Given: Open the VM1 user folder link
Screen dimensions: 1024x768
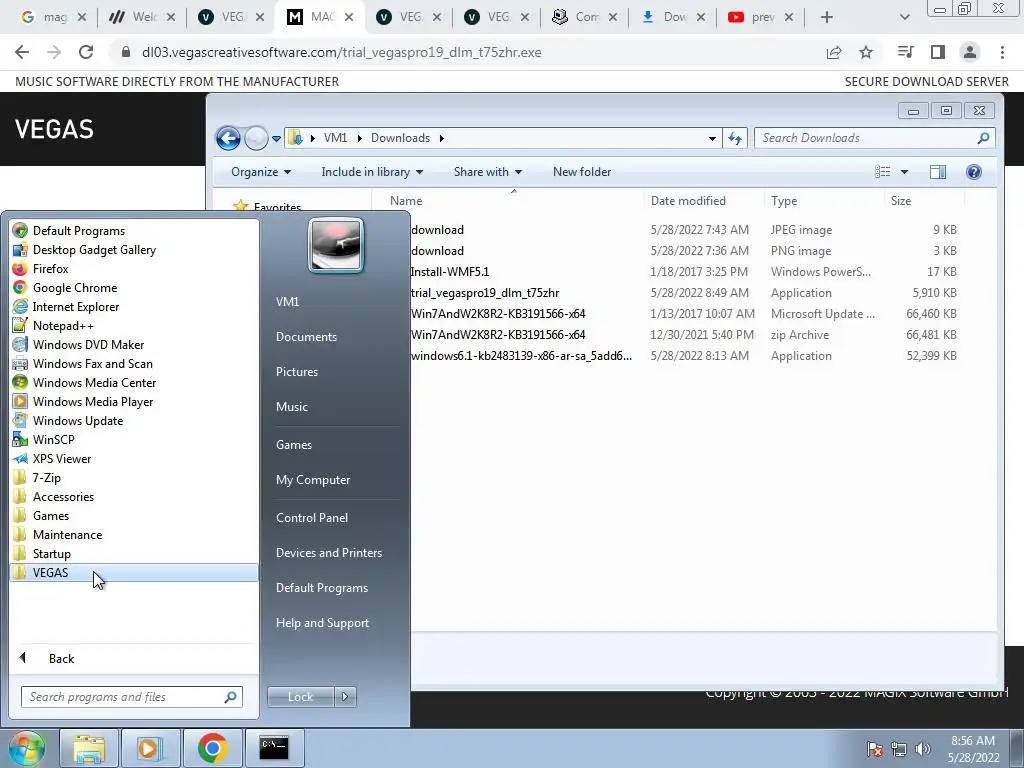Looking at the screenshot, I should [287, 302].
